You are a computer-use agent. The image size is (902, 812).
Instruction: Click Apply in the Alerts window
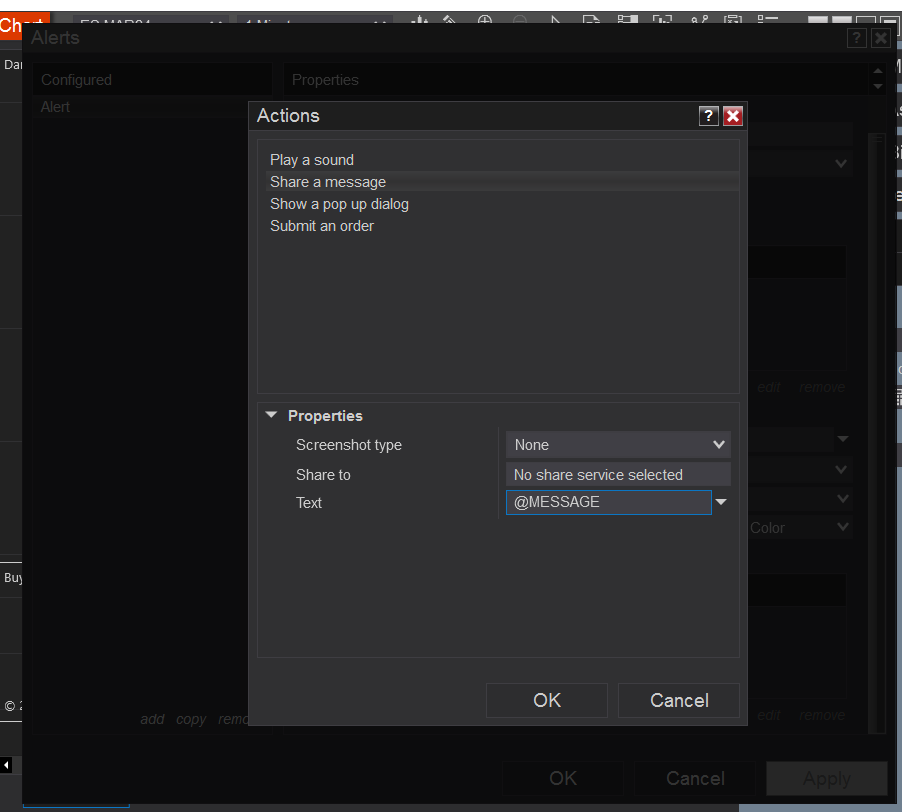click(x=827, y=779)
